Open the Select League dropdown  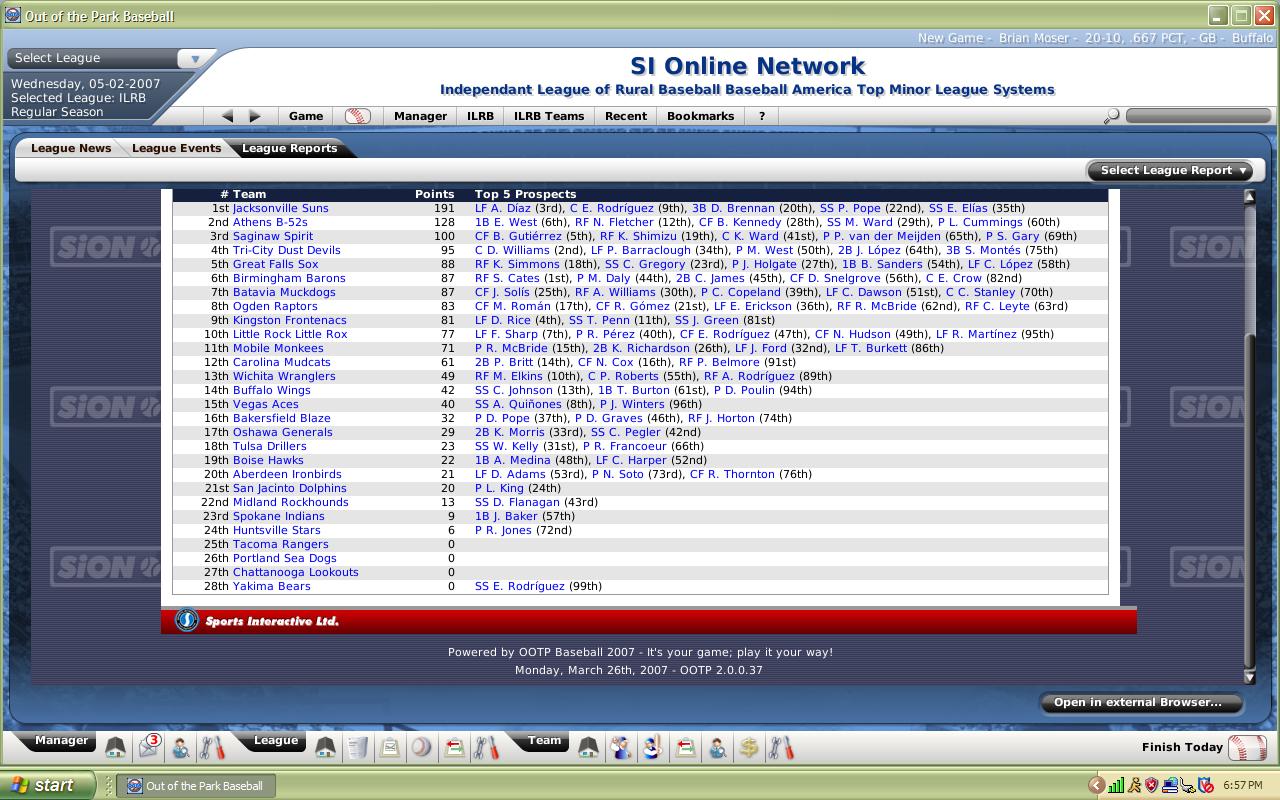110,58
